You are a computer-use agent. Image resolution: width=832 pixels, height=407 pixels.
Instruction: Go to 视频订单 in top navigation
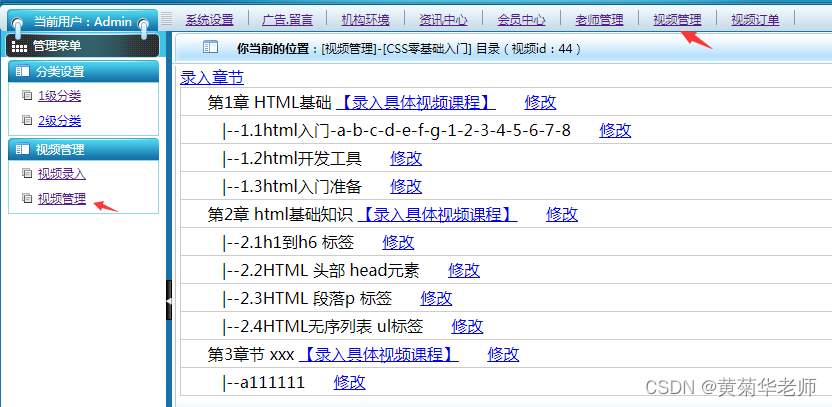pyautogui.click(x=755, y=19)
